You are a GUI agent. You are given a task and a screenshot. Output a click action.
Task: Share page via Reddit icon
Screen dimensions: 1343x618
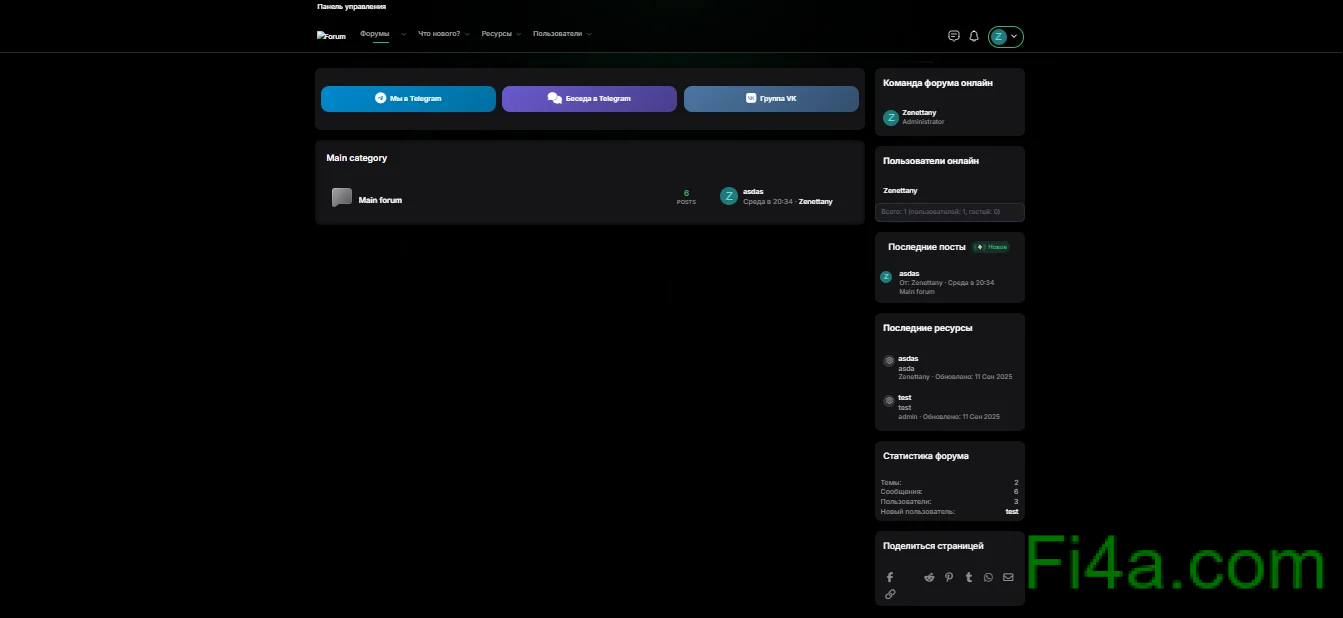tap(929, 577)
